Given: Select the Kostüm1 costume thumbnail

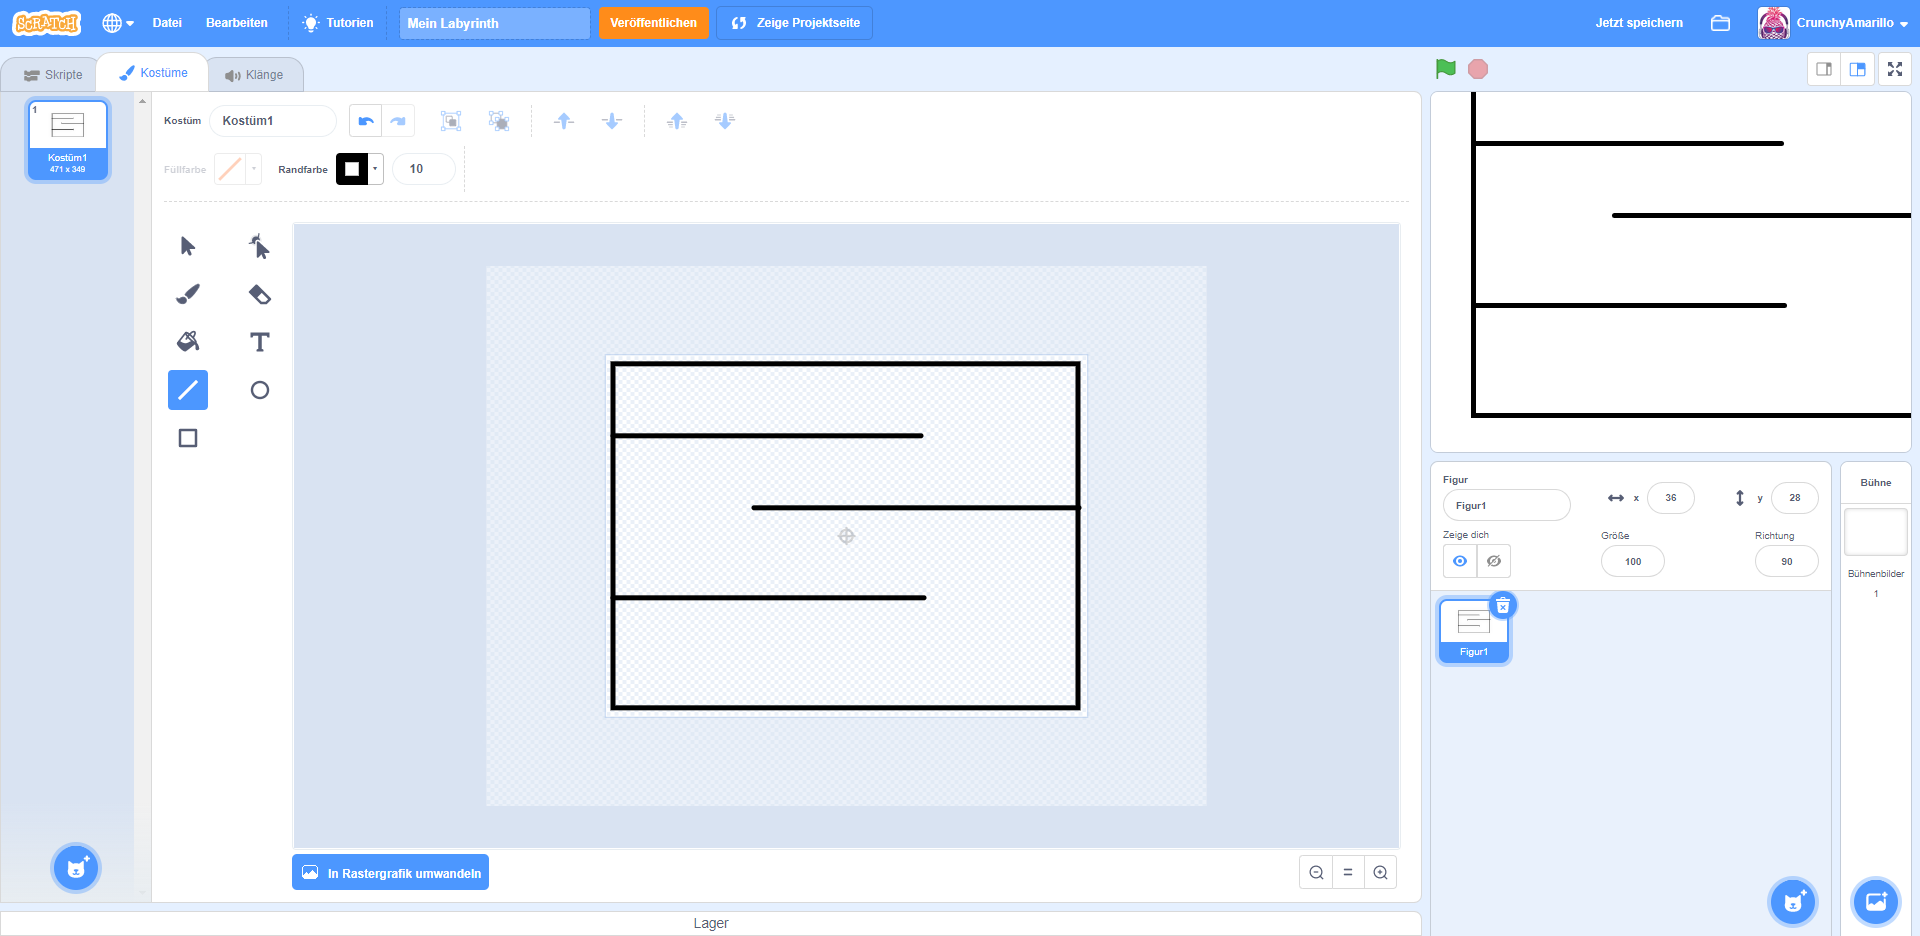Looking at the screenshot, I should click(x=67, y=139).
